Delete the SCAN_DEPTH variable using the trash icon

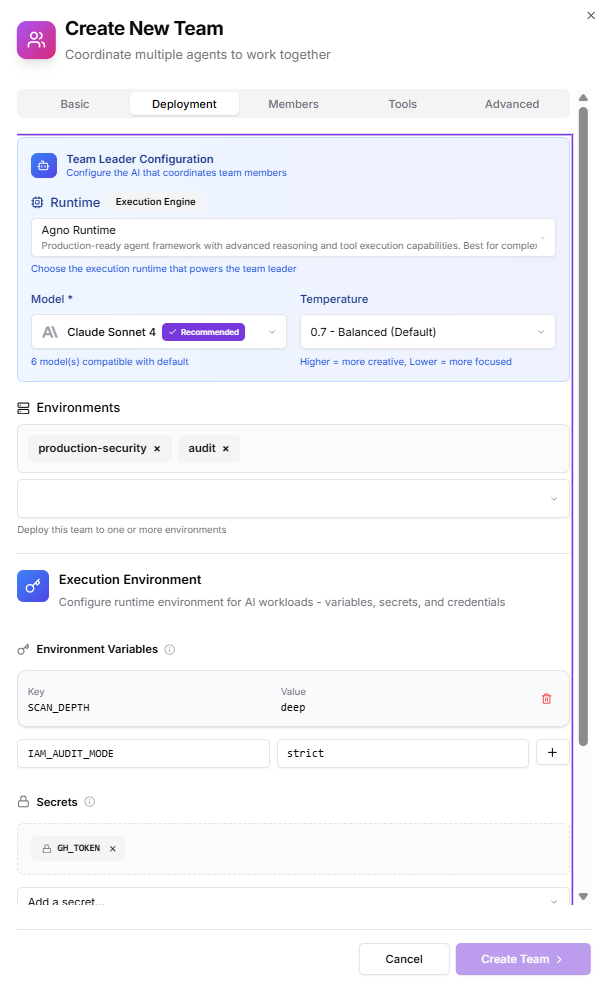[x=547, y=698]
